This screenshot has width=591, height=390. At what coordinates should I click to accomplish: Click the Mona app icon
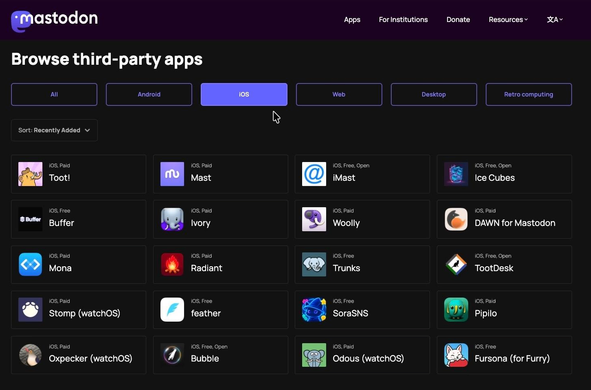pos(30,265)
